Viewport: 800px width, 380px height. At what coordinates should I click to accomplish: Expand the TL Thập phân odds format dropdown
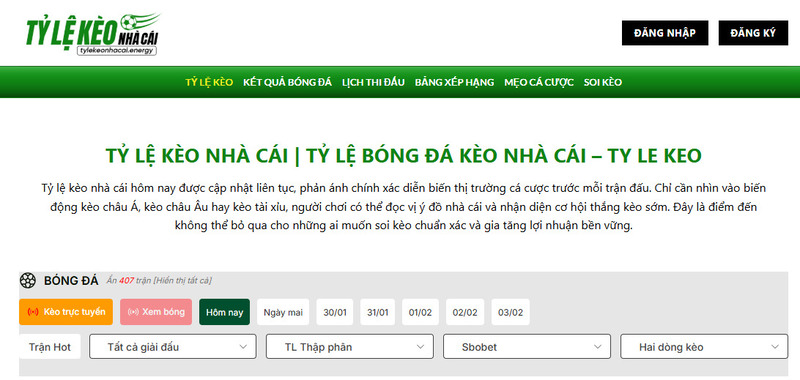tap(350, 347)
